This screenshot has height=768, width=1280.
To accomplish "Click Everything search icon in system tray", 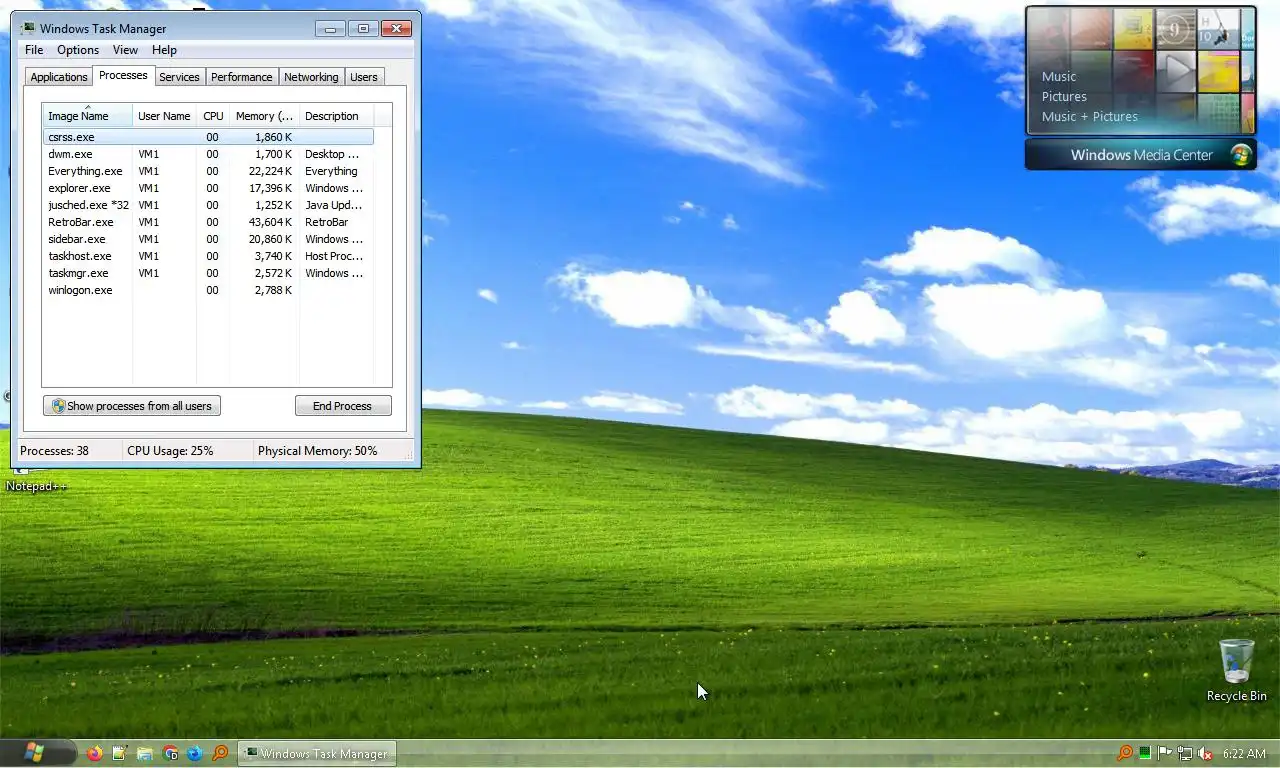I will [1125, 753].
